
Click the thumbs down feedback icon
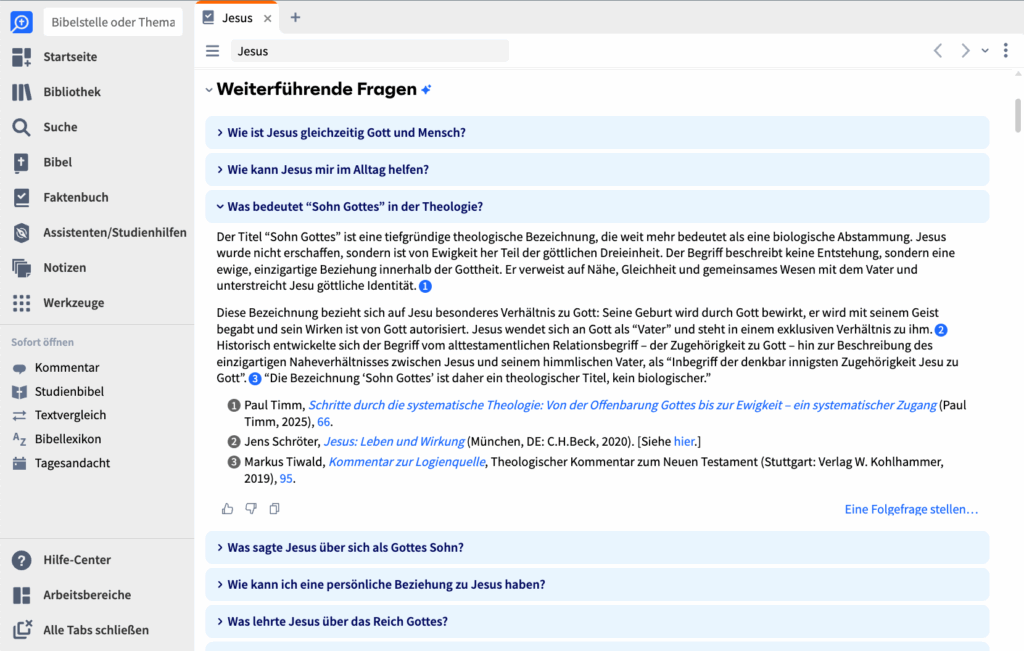(x=251, y=509)
